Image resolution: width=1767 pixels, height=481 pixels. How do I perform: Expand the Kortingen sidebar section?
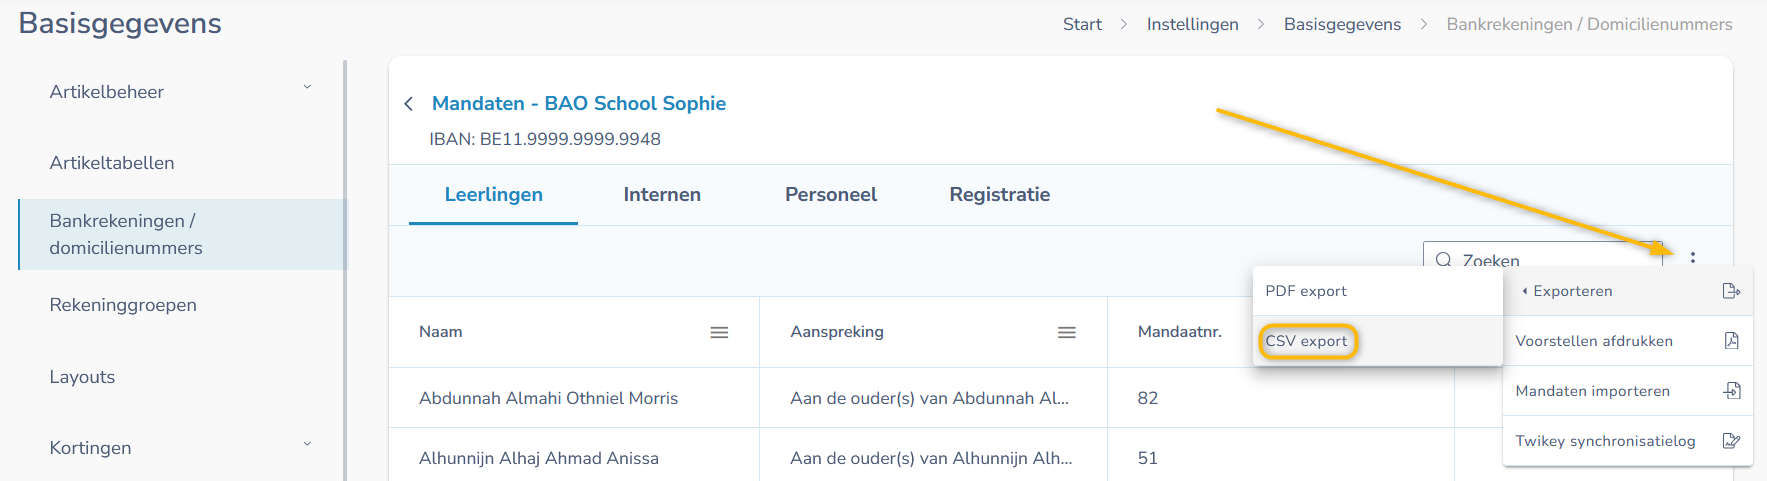click(307, 444)
